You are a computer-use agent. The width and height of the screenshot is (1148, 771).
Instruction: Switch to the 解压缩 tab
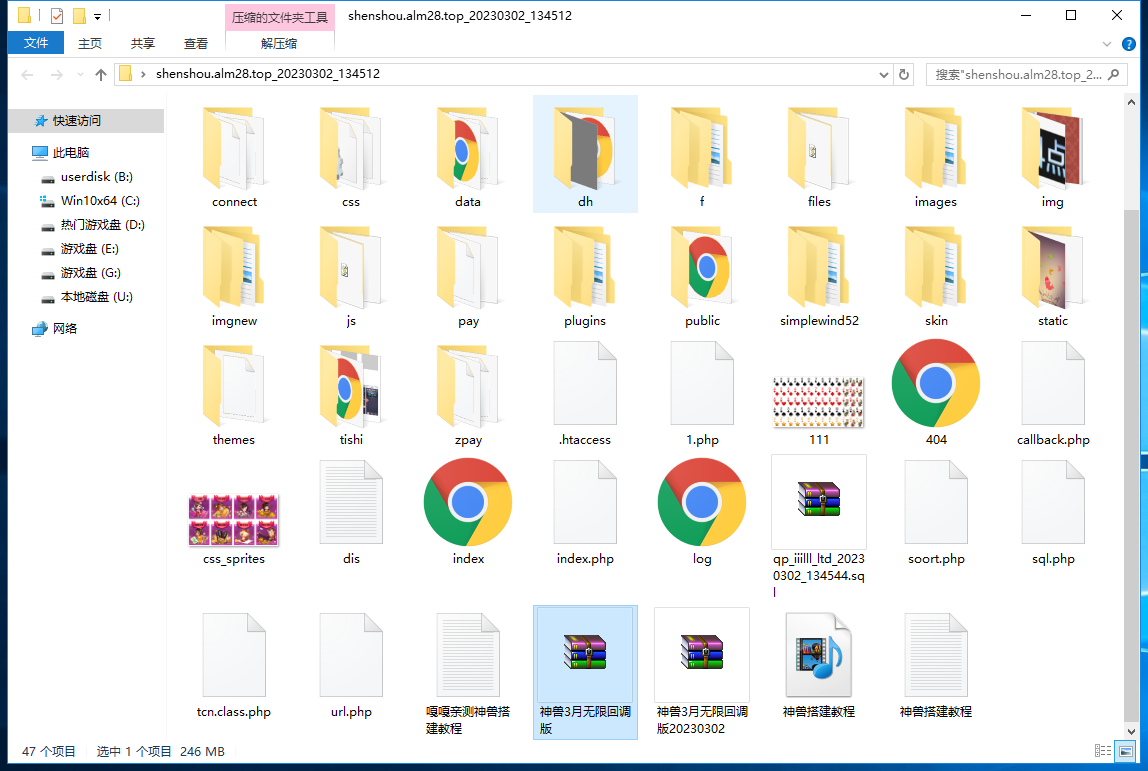click(279, 43)
